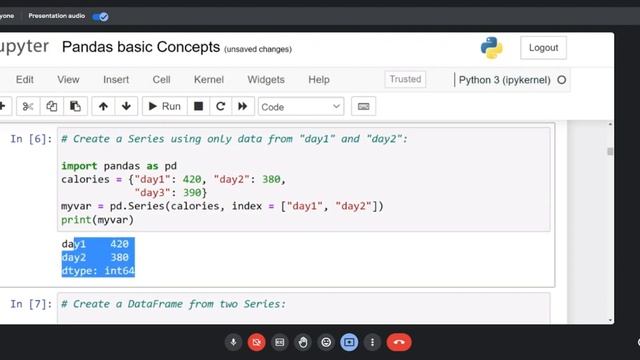Open the Kernel menu
640x360 pixels.
[209, 80]
